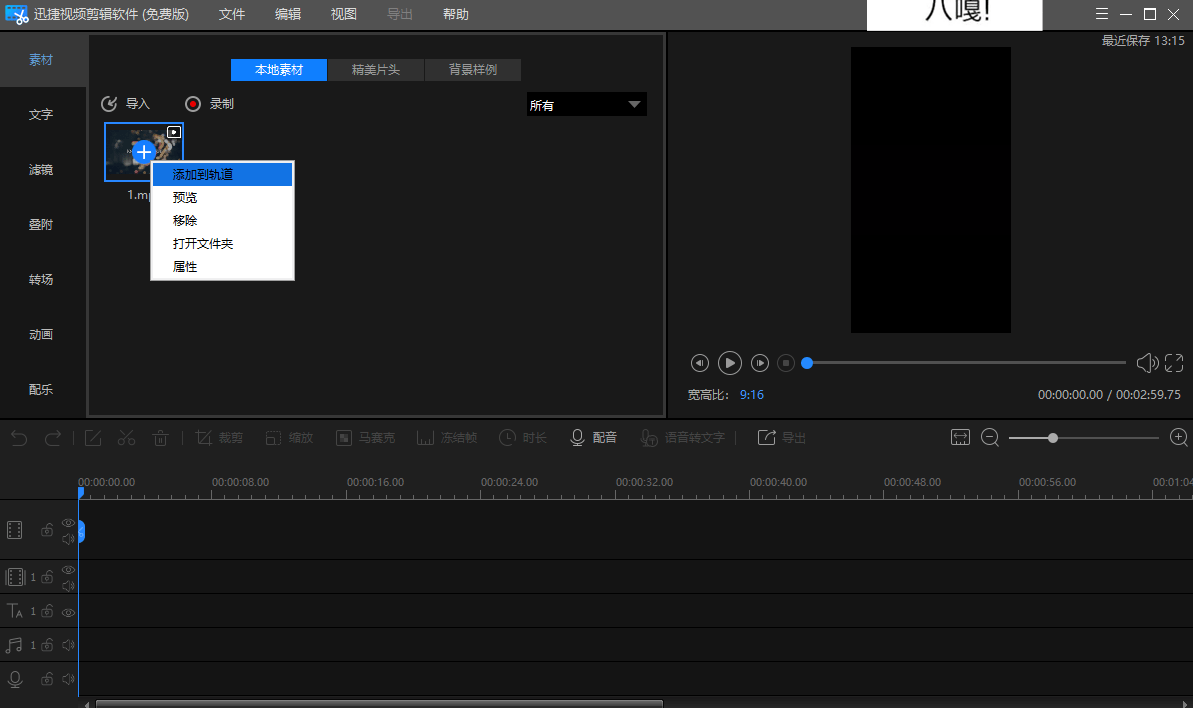Viewport: 1193px width, 708px height.
Task: Choose 移除 from context menu
Action: 222,221
